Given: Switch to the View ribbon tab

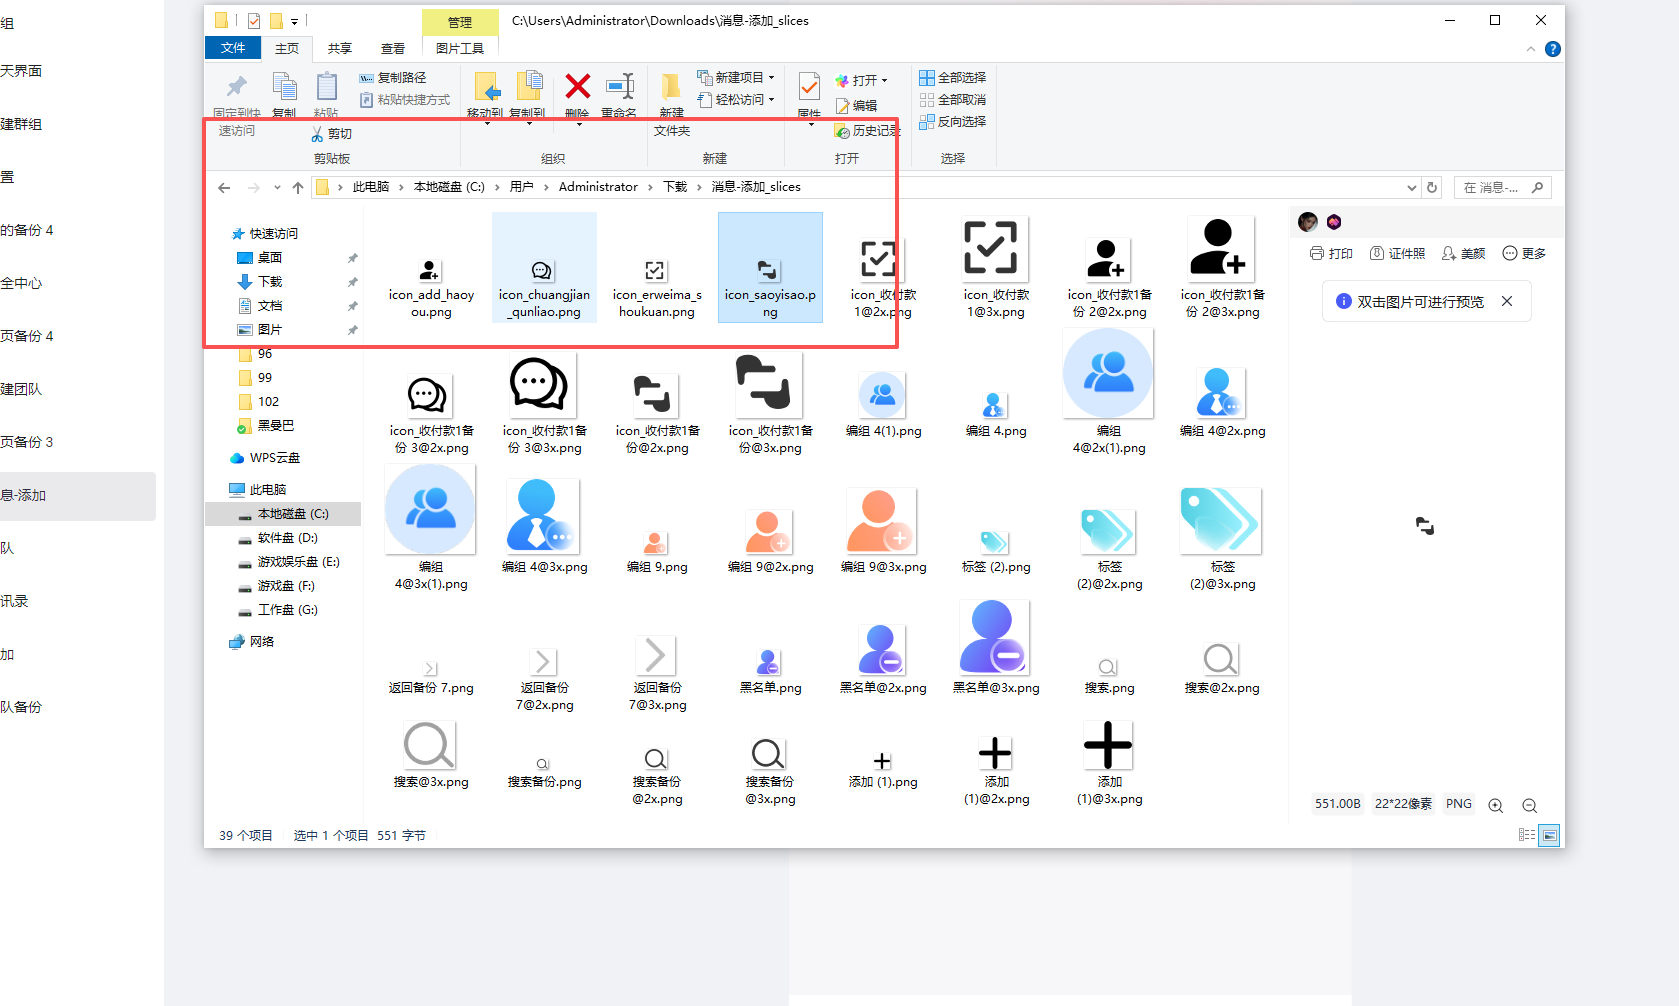Looking at the screenshot, I should click(x=393, y=48).
